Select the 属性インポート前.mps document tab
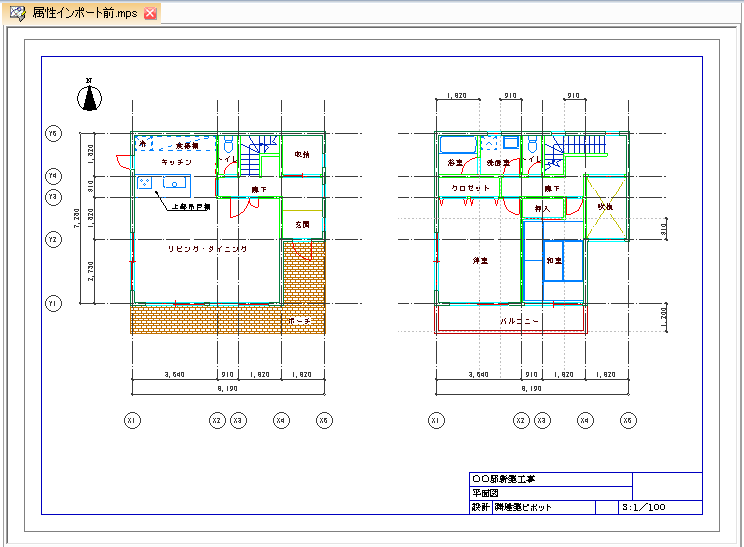Image resolution: width=744 pixels, height=547 pixels. [x=82, y=13]
